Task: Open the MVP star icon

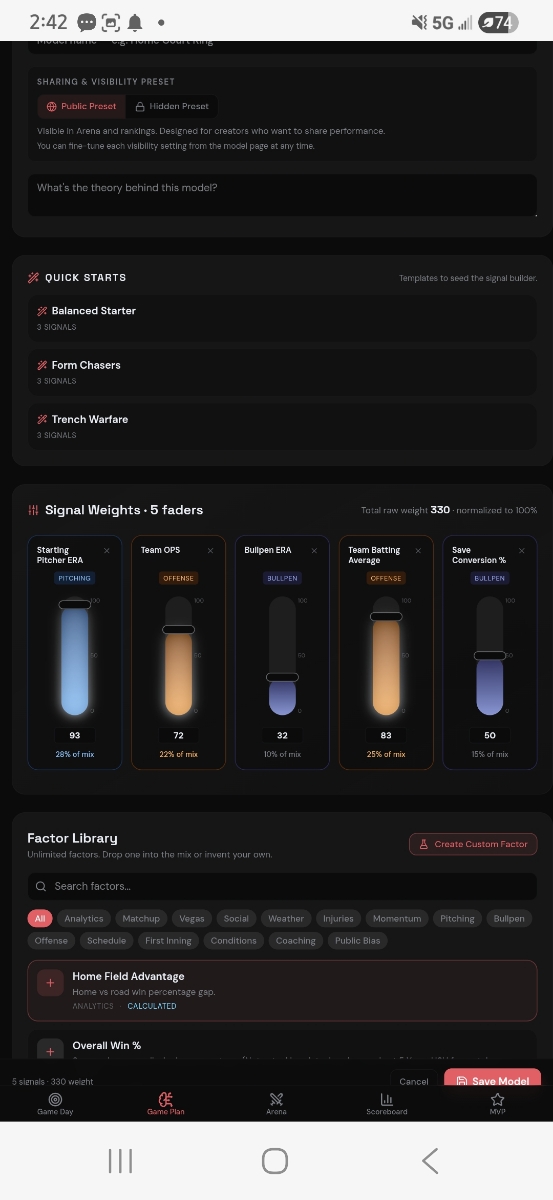Action: (497, 1098)
